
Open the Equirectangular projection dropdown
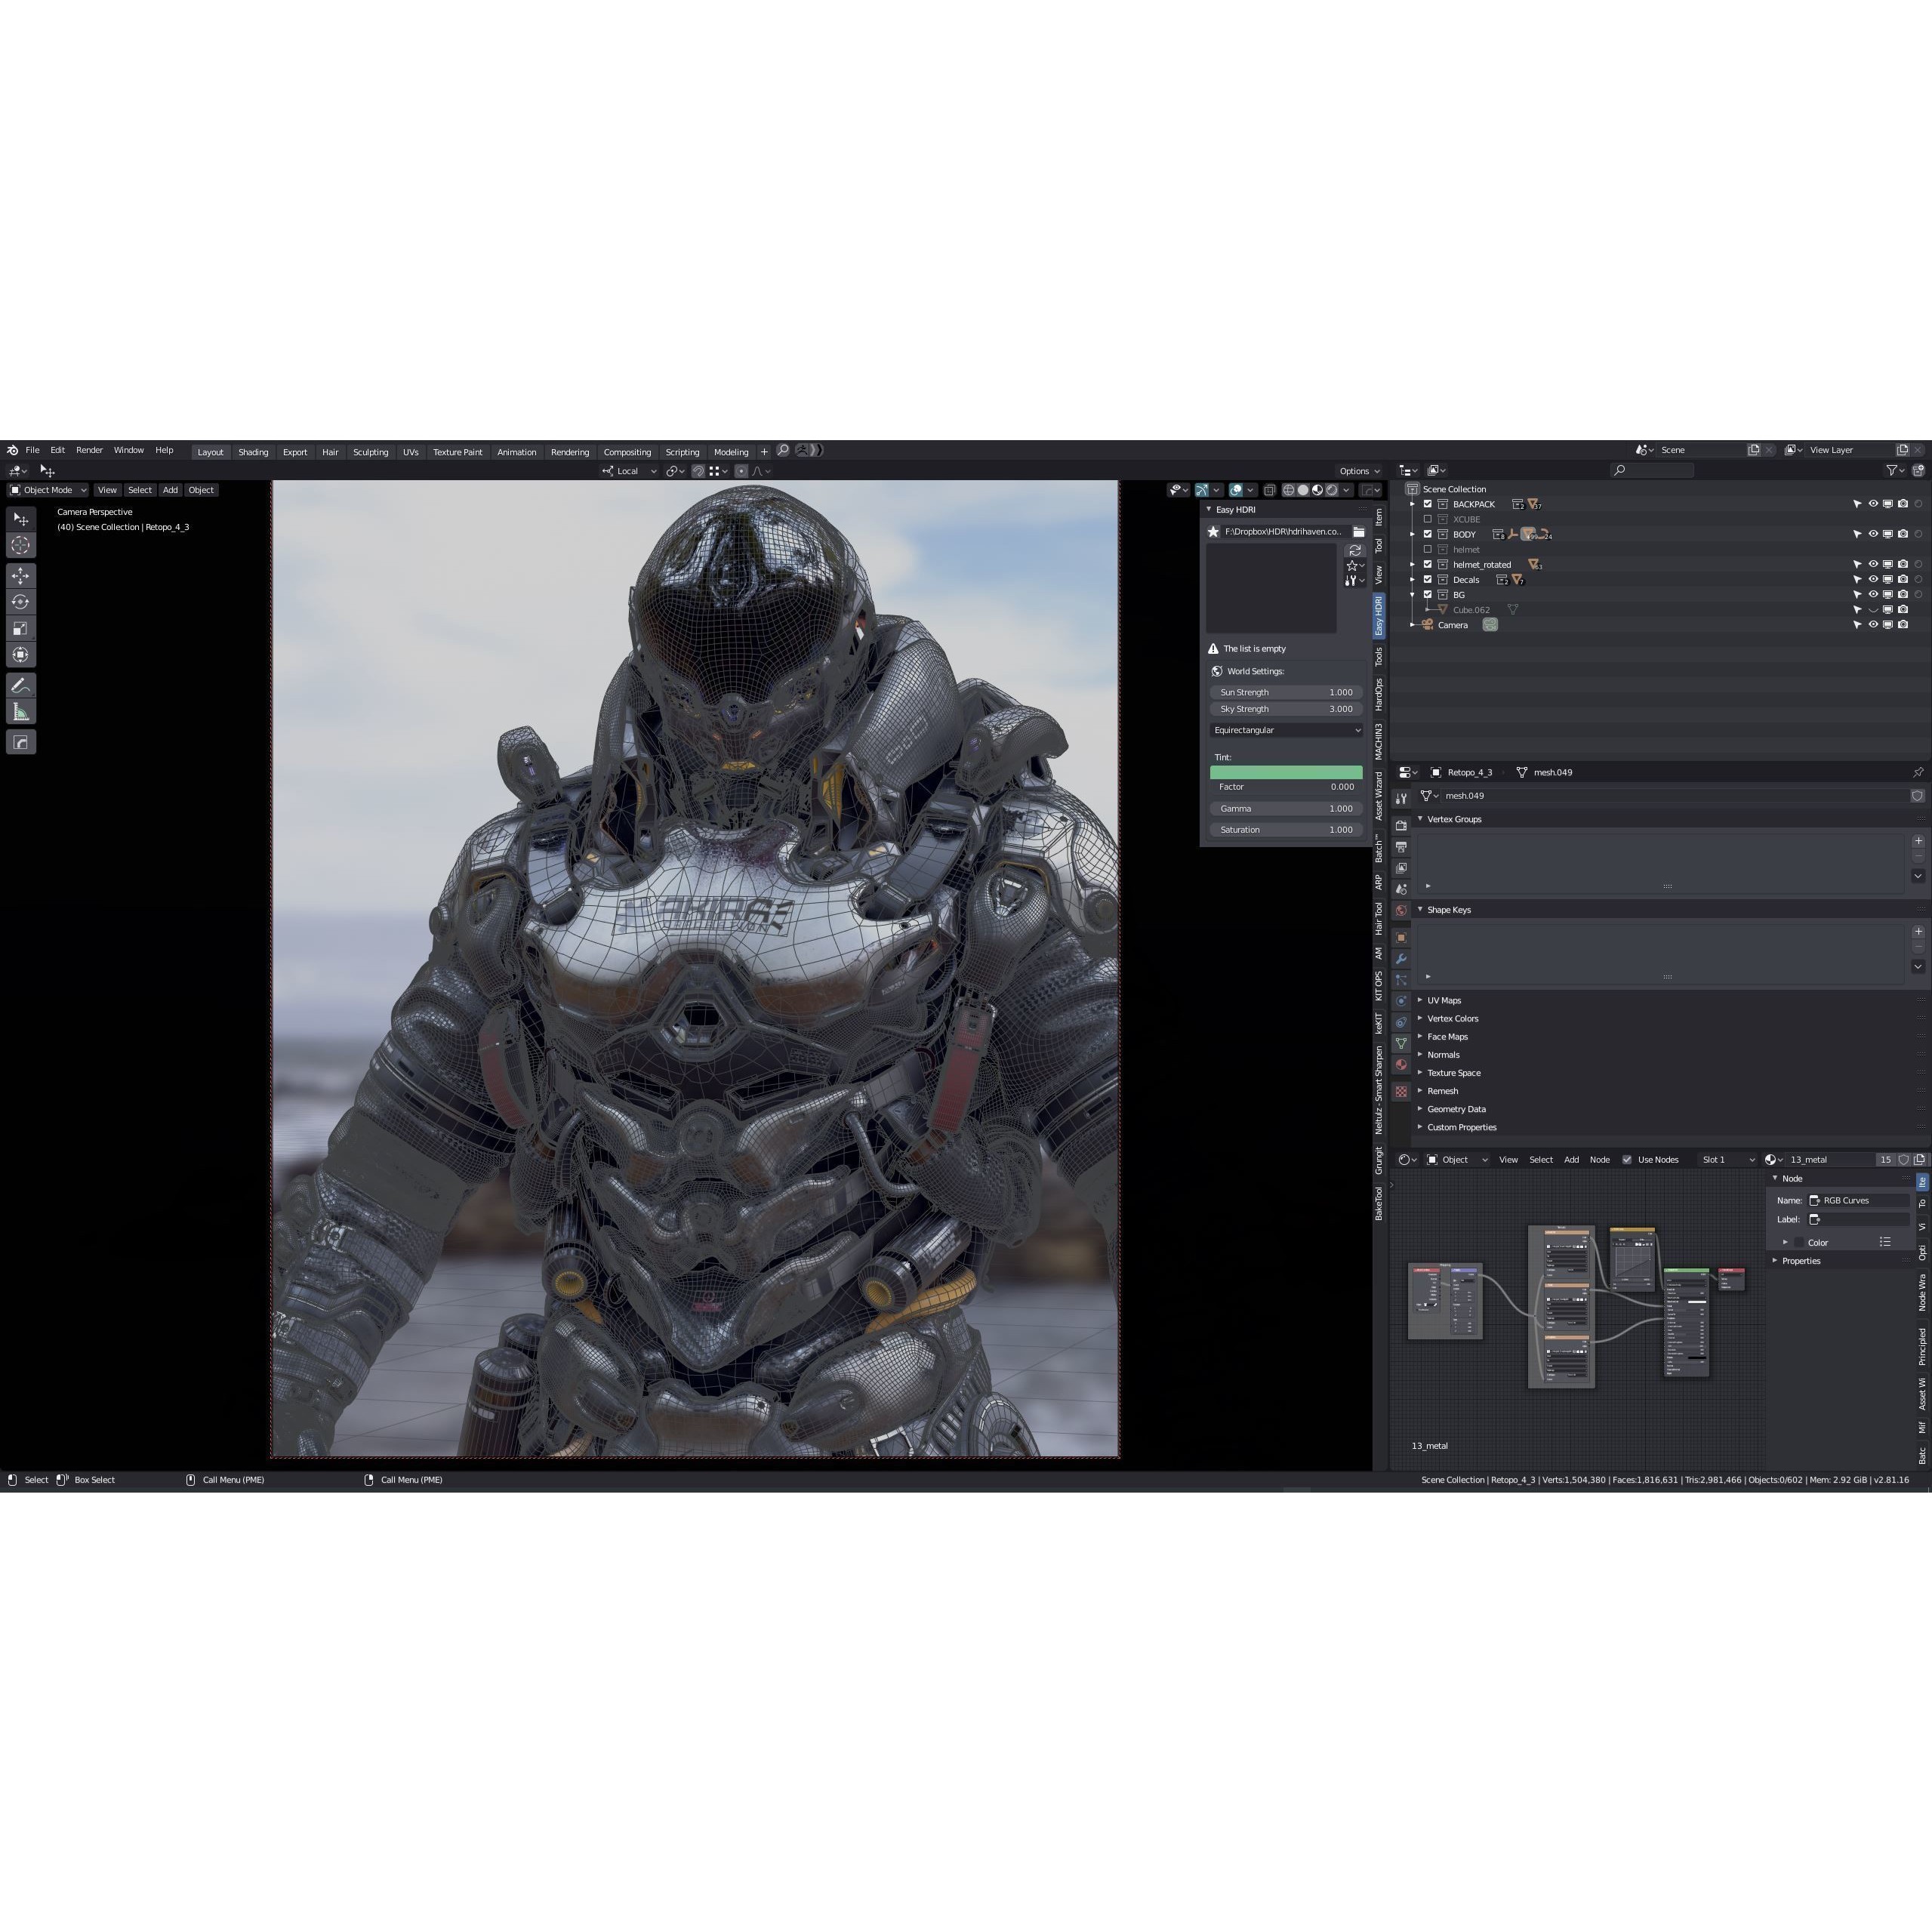click(x=1286, y=730)
